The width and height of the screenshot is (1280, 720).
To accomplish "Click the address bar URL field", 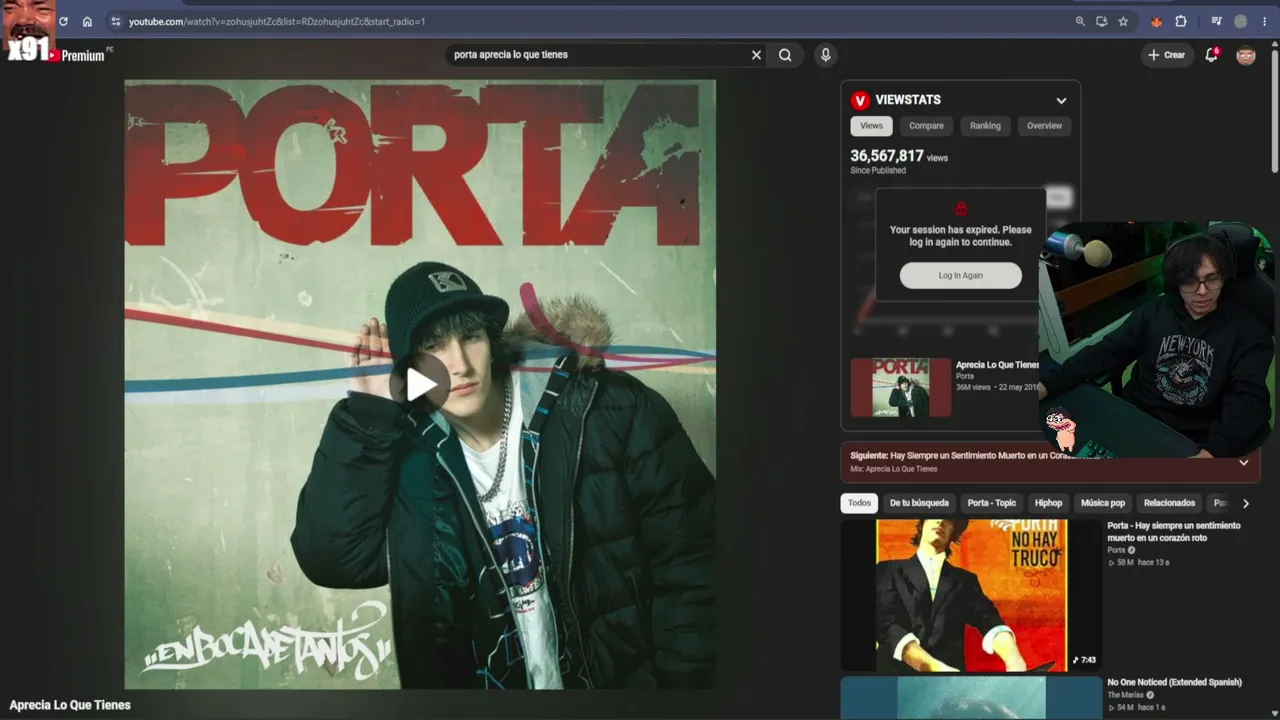I will coord(590,21).
